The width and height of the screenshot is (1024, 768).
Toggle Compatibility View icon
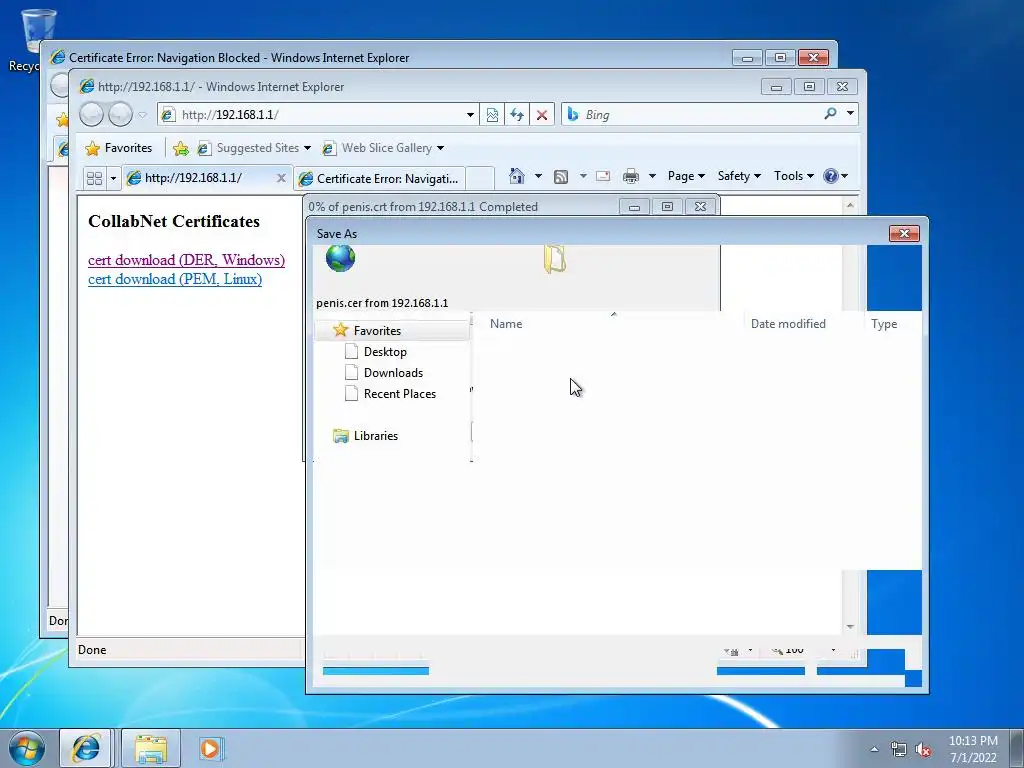tap(492, 115)
